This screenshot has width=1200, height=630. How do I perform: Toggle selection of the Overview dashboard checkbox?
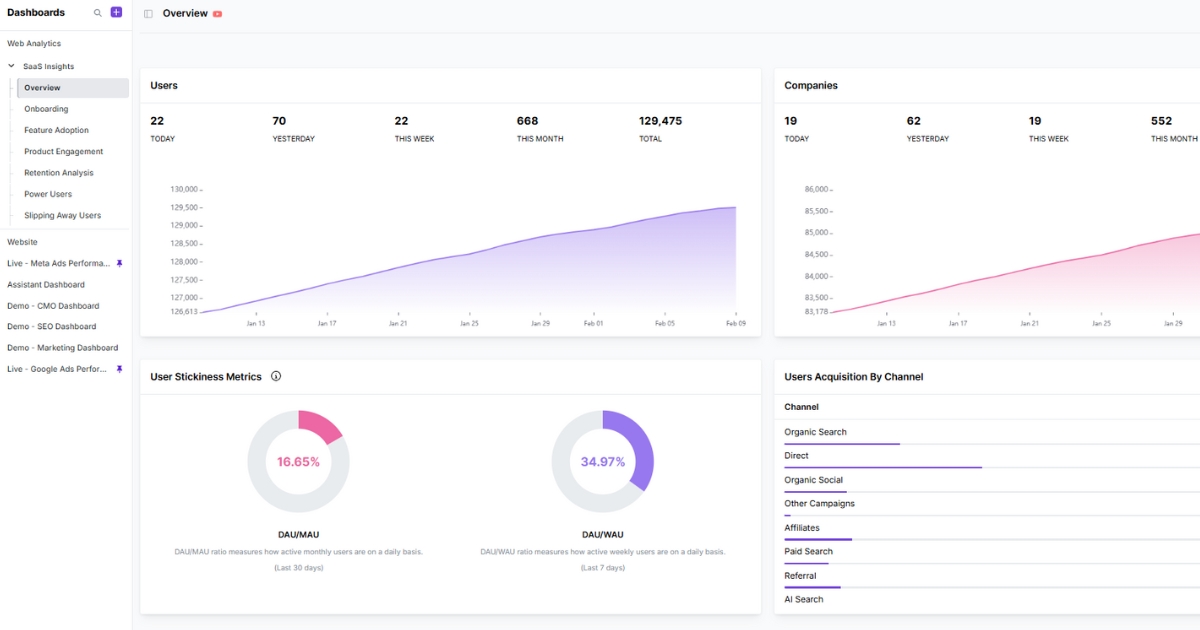tap(148, 14)
